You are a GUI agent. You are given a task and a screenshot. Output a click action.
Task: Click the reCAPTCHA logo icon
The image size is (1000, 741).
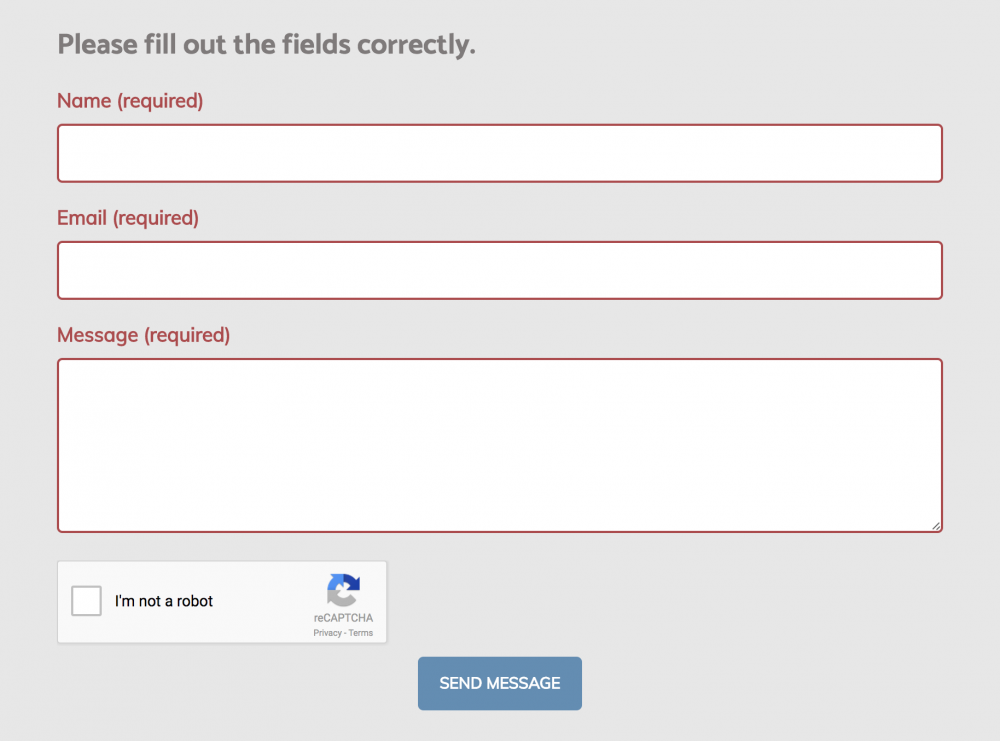pyautogui.click(x=343, y=591)
